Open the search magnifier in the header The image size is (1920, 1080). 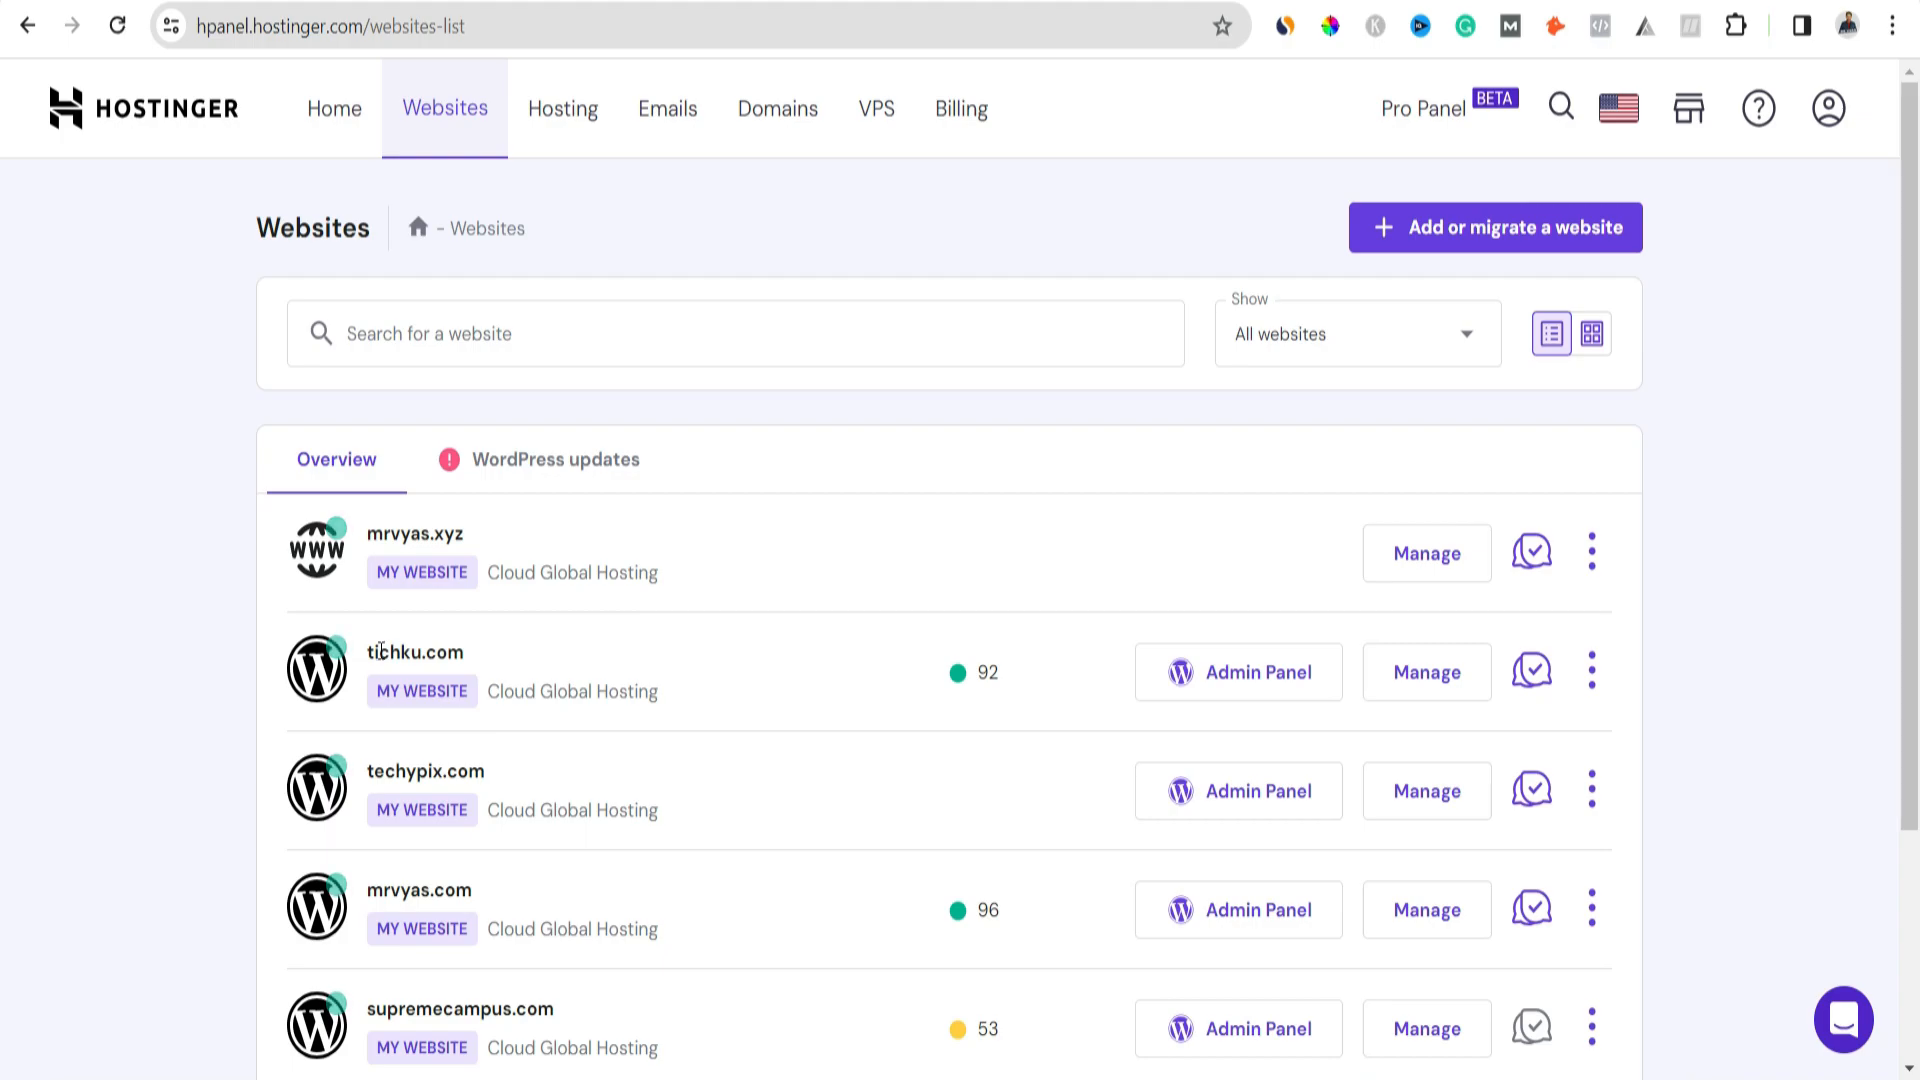pos(1561,107)
